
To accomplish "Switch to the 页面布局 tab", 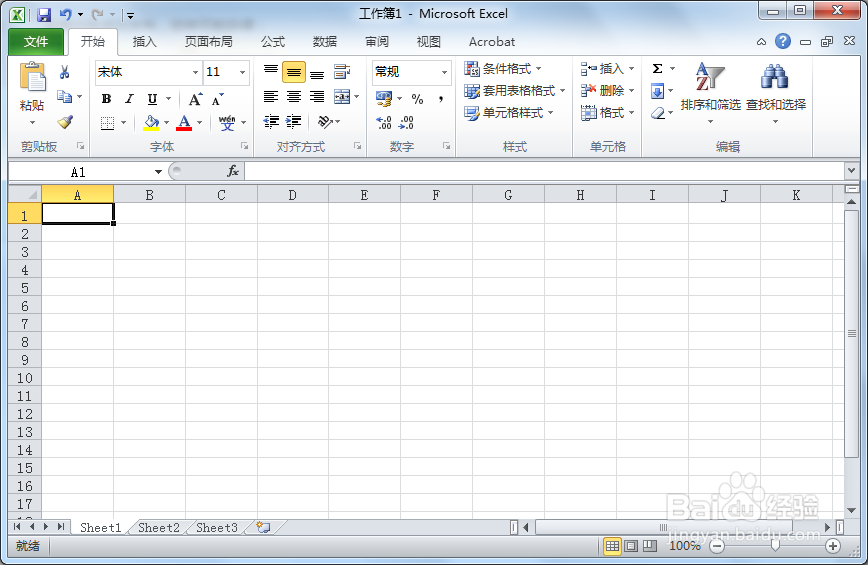I will click(x=209, y=42).
